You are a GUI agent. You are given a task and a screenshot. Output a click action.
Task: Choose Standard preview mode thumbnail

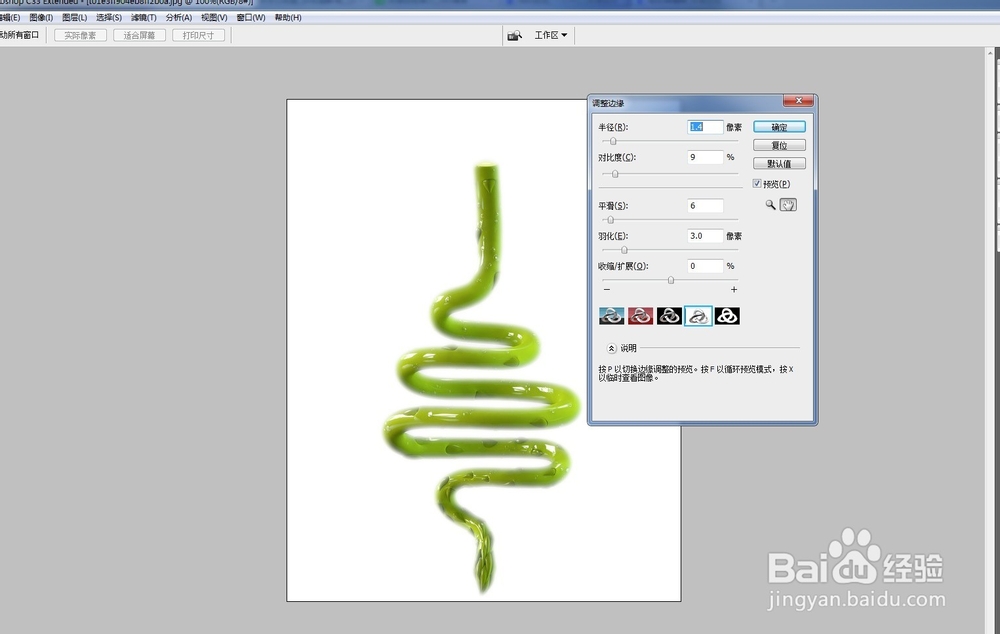click(612, 316)
